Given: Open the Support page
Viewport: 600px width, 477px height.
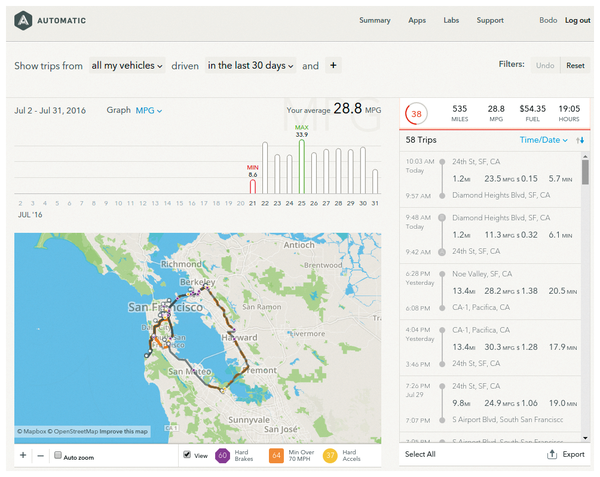Looking at the screenshot, I should click(490, 20).
